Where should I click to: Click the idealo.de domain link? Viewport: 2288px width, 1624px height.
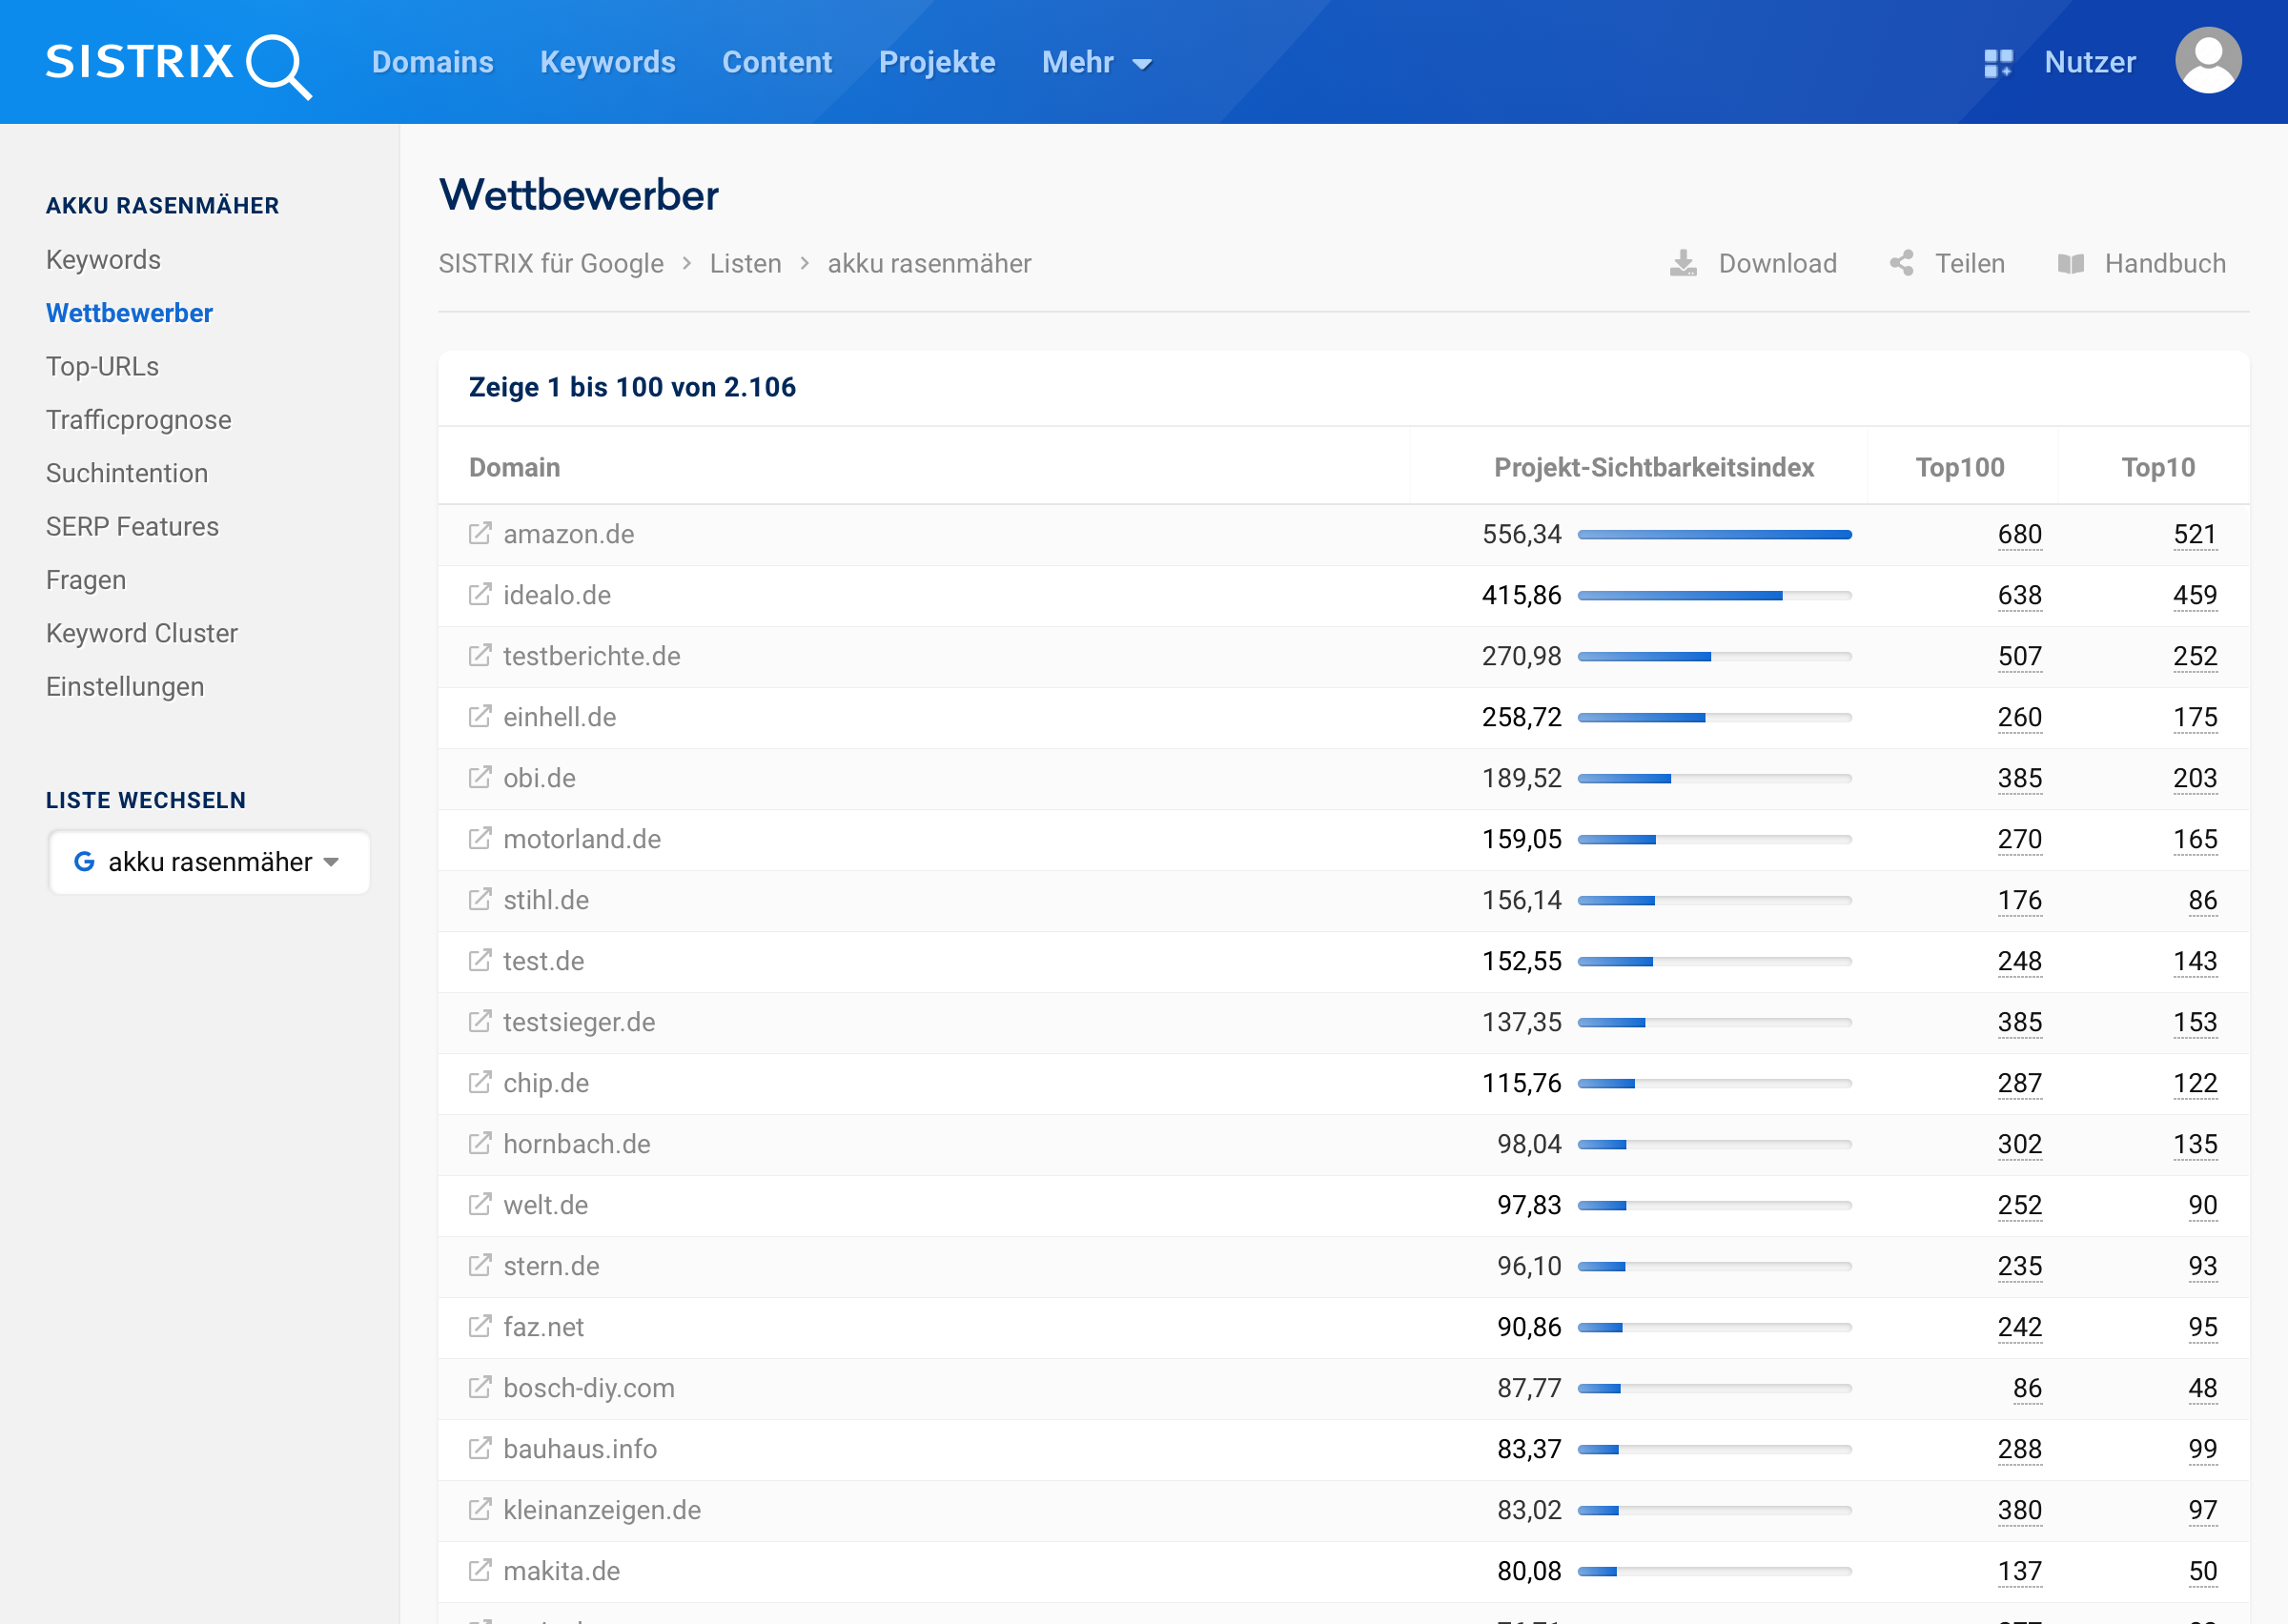pyautogui.click(x=556, y=596)
